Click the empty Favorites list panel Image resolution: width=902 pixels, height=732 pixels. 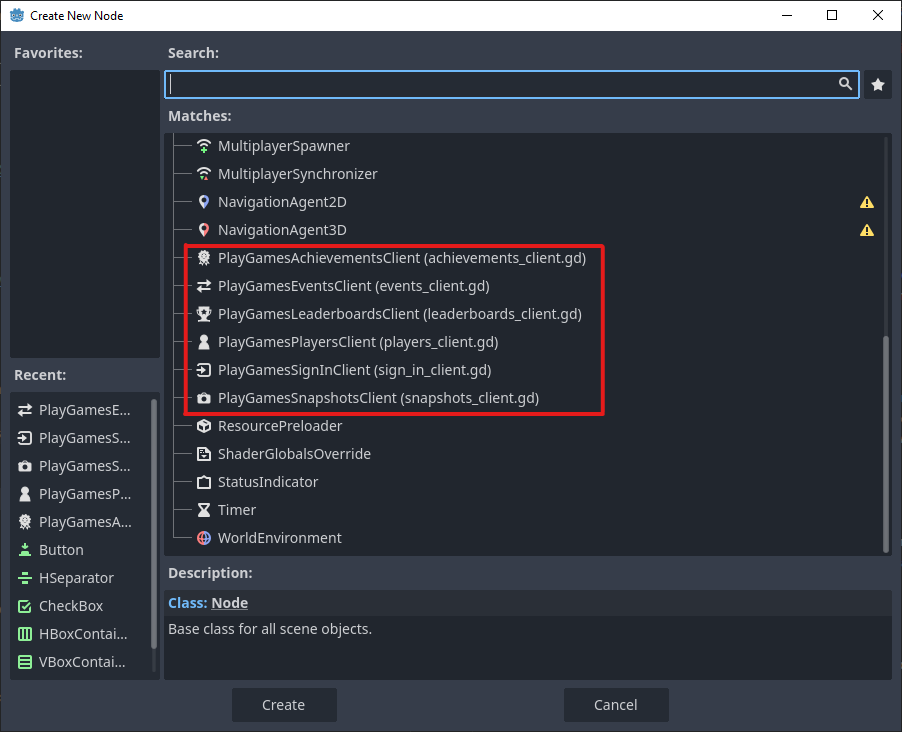pos(85,214)
